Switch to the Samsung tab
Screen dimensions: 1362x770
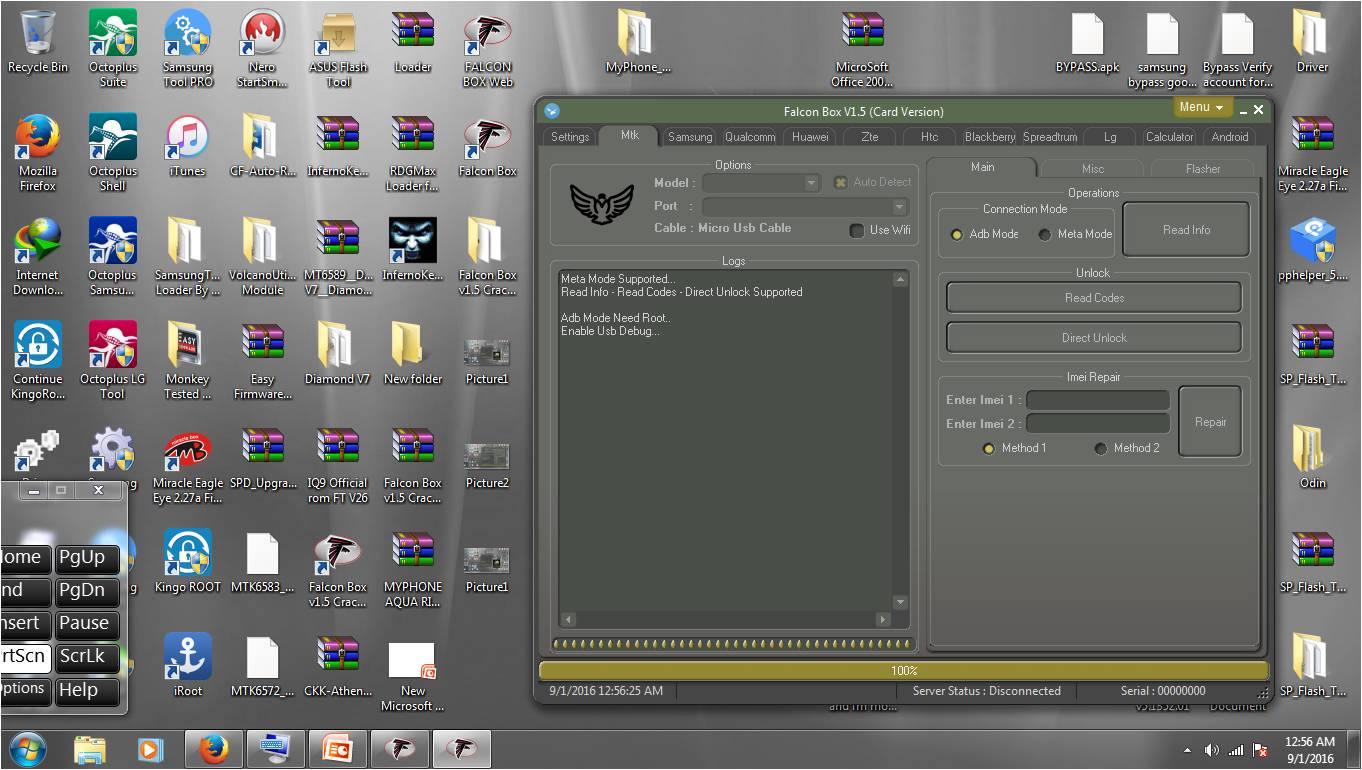click(x=690, y=137)
